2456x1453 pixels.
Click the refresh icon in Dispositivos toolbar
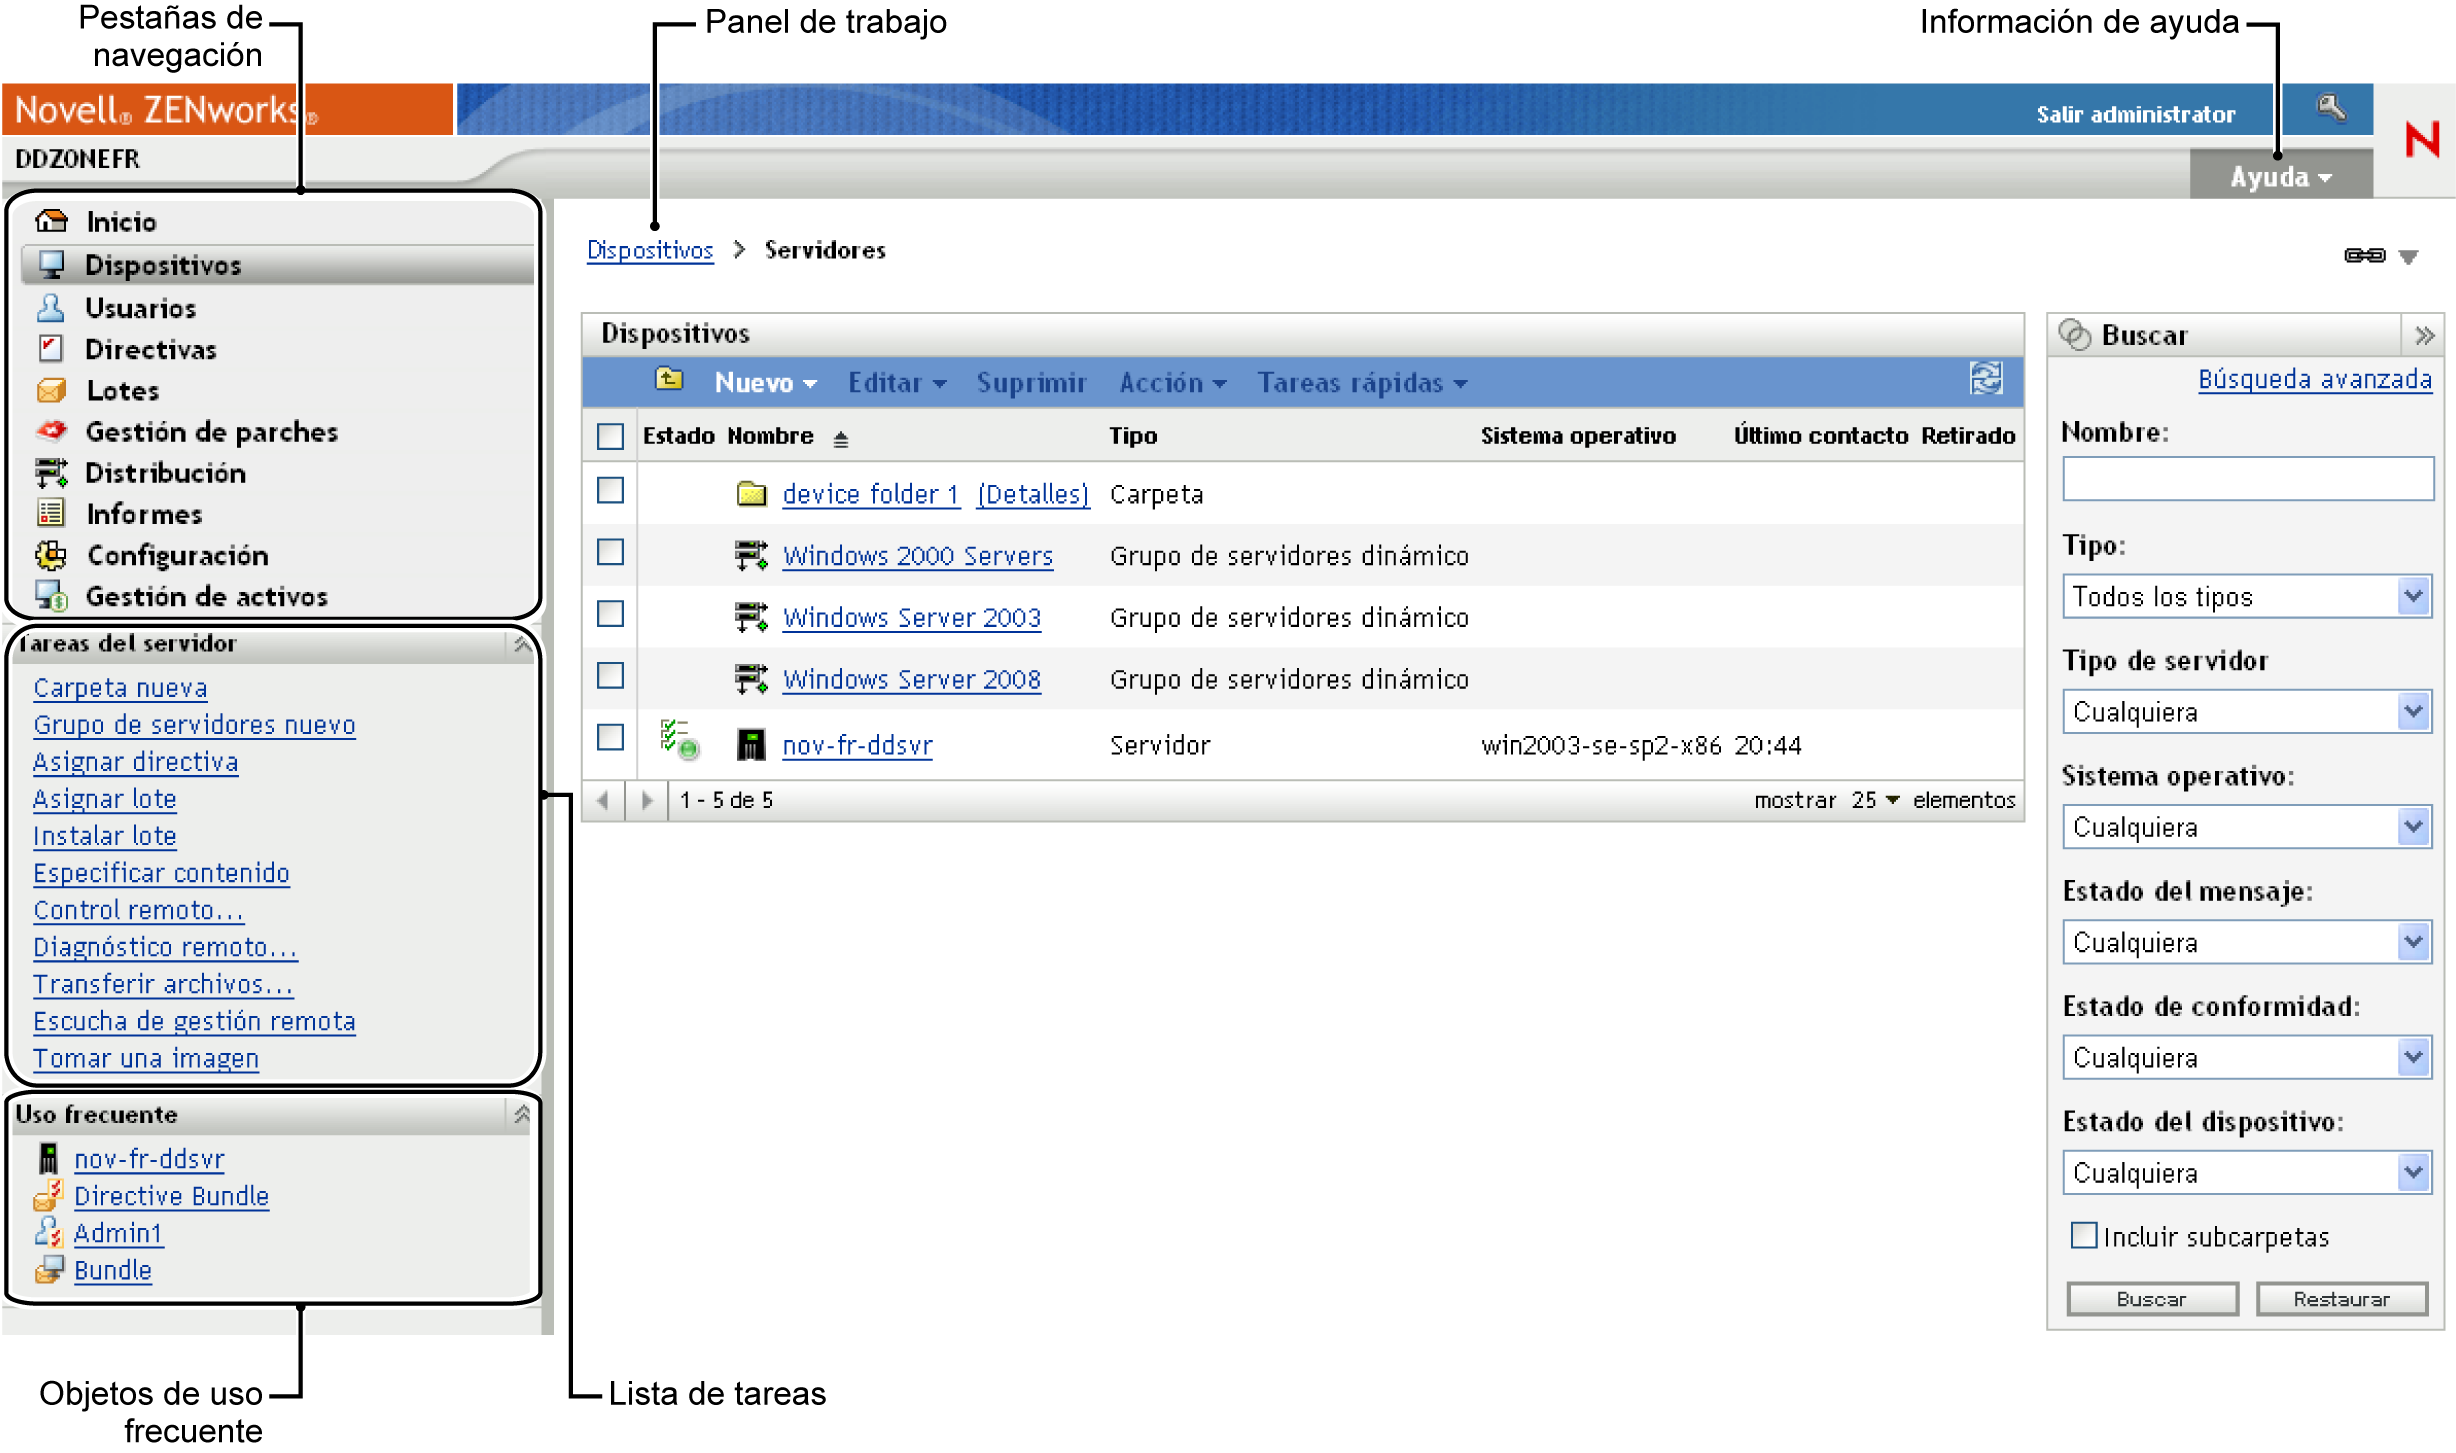pos(1985,379)
